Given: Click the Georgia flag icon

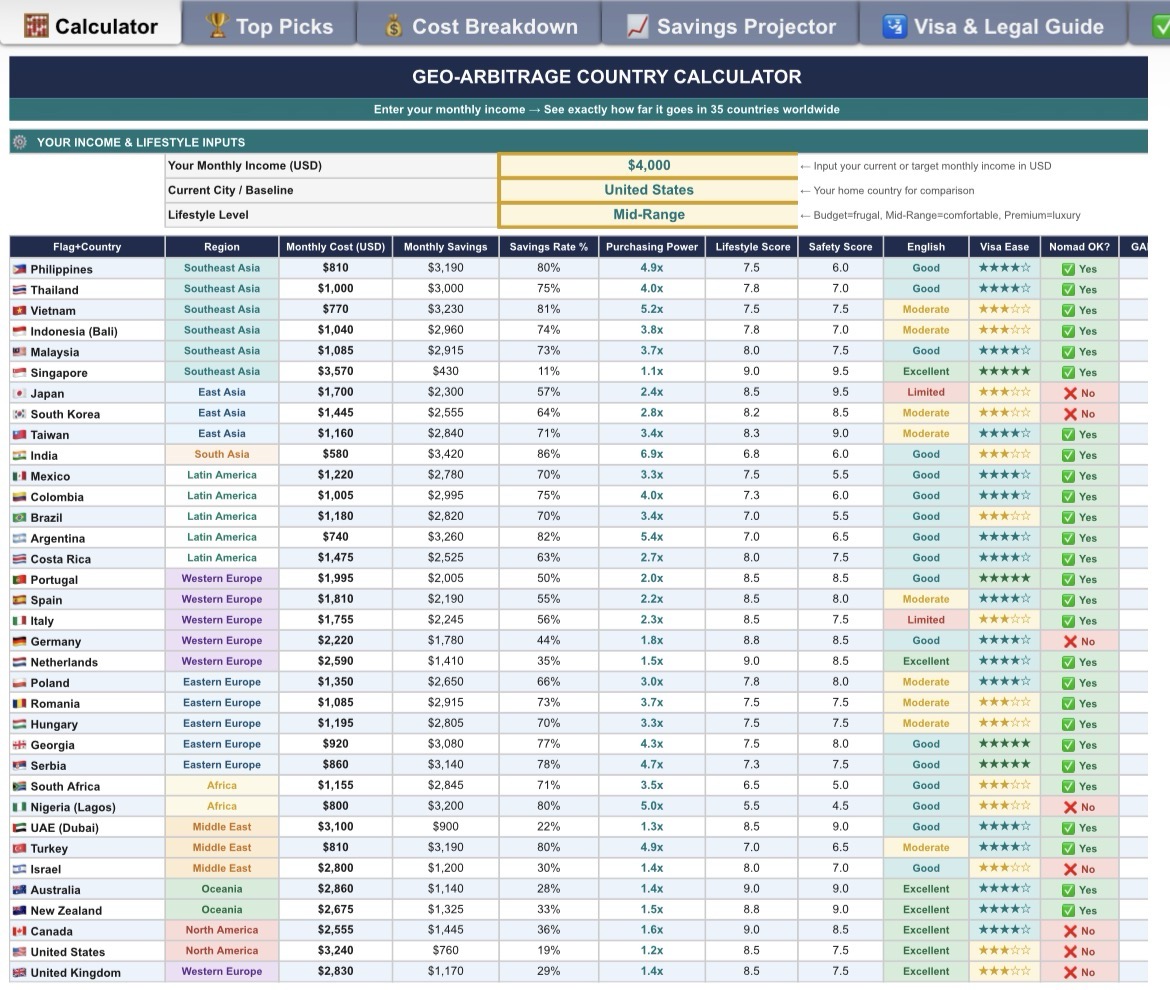Looking at the screenshot, I should [21, 744].
